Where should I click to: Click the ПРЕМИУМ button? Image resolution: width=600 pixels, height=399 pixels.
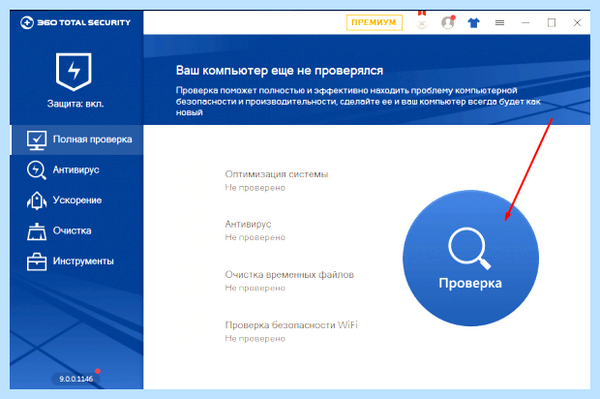(374, 23)
